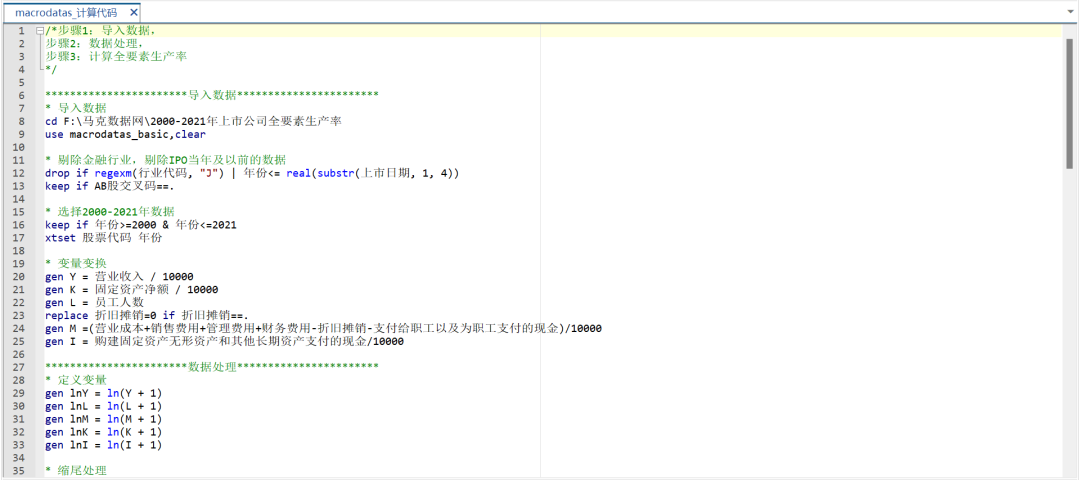Click the vertical scrollbar thumb
The width and height of the screenshot is (1080, 480).
click(1070, 103)
